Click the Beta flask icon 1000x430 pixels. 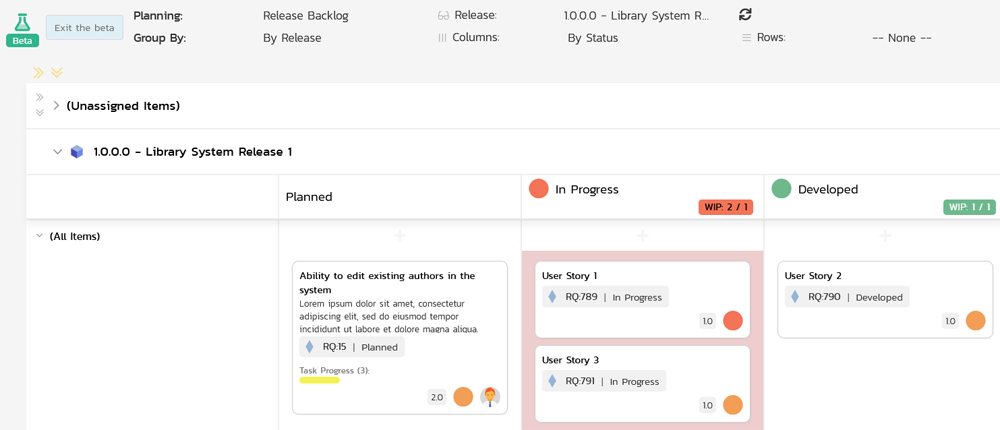22,23
